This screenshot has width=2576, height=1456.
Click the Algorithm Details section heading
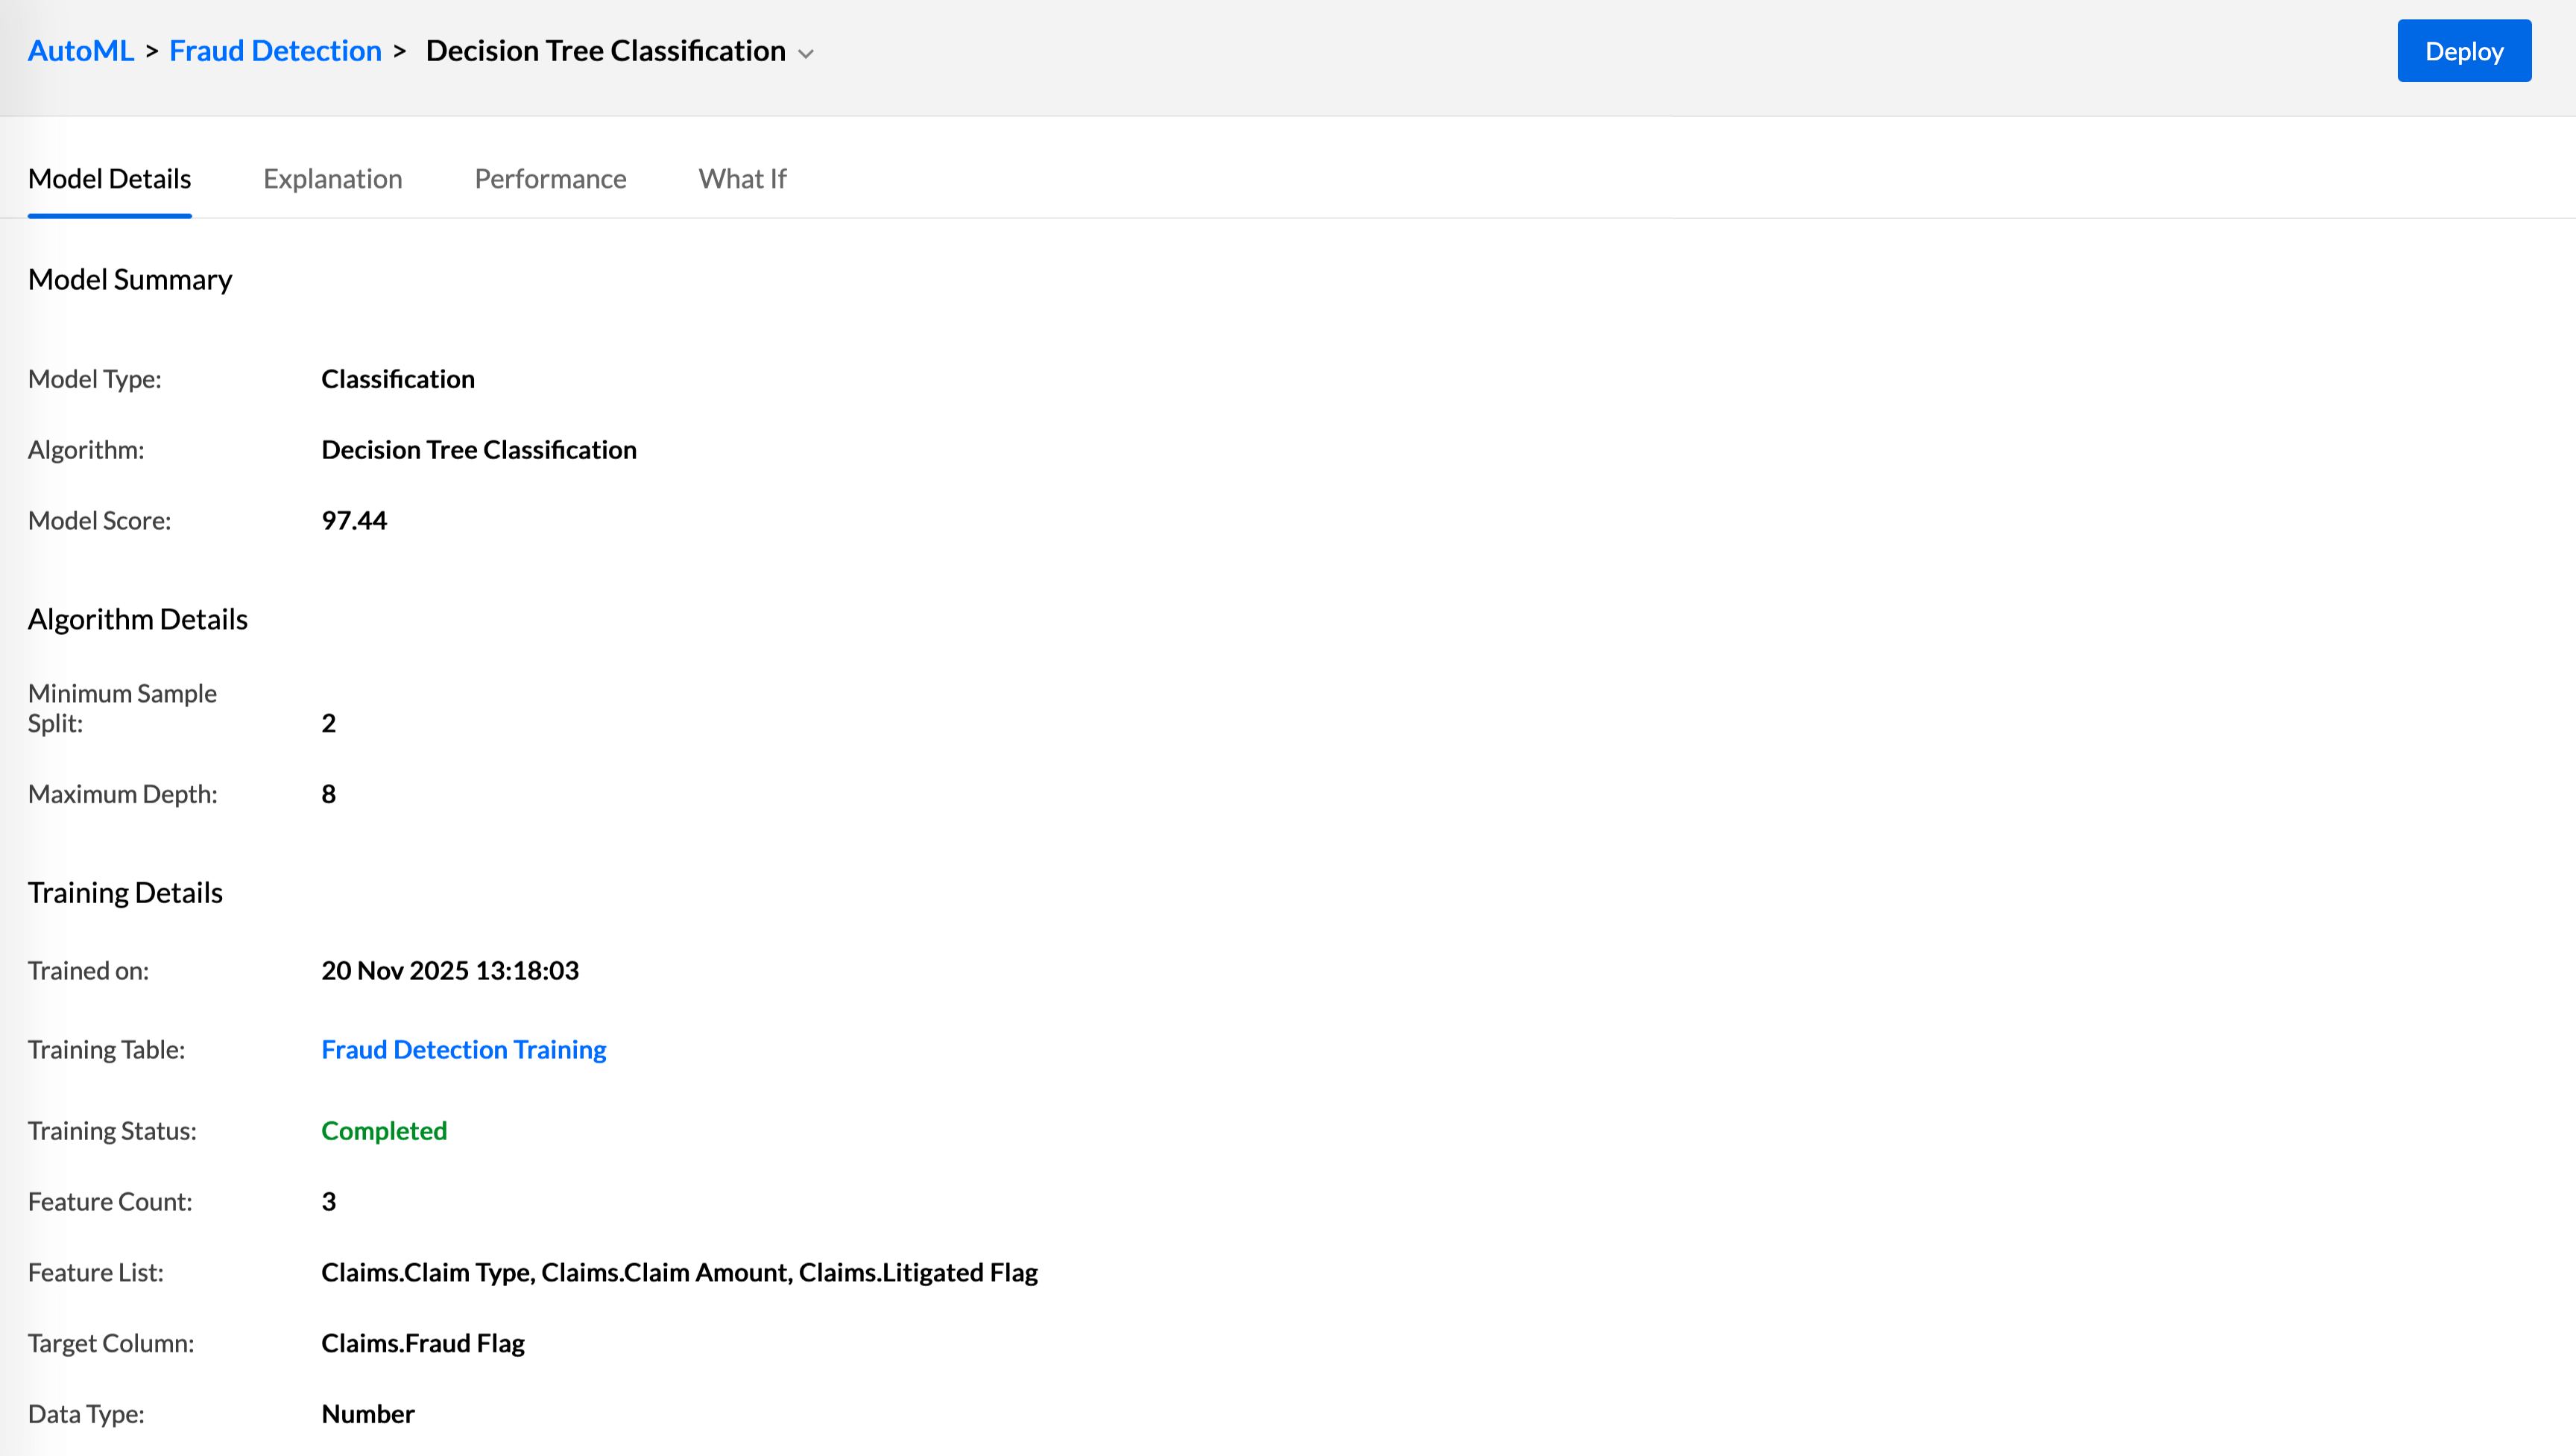(137, 619)
